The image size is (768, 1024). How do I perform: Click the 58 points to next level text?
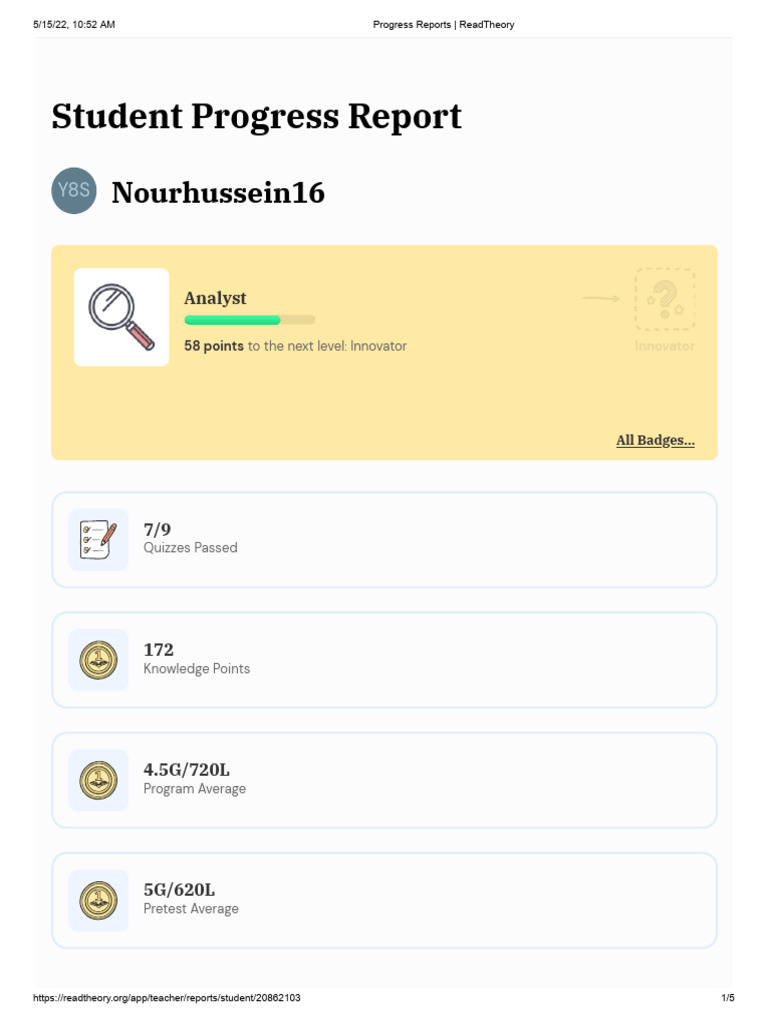point(295,346)
